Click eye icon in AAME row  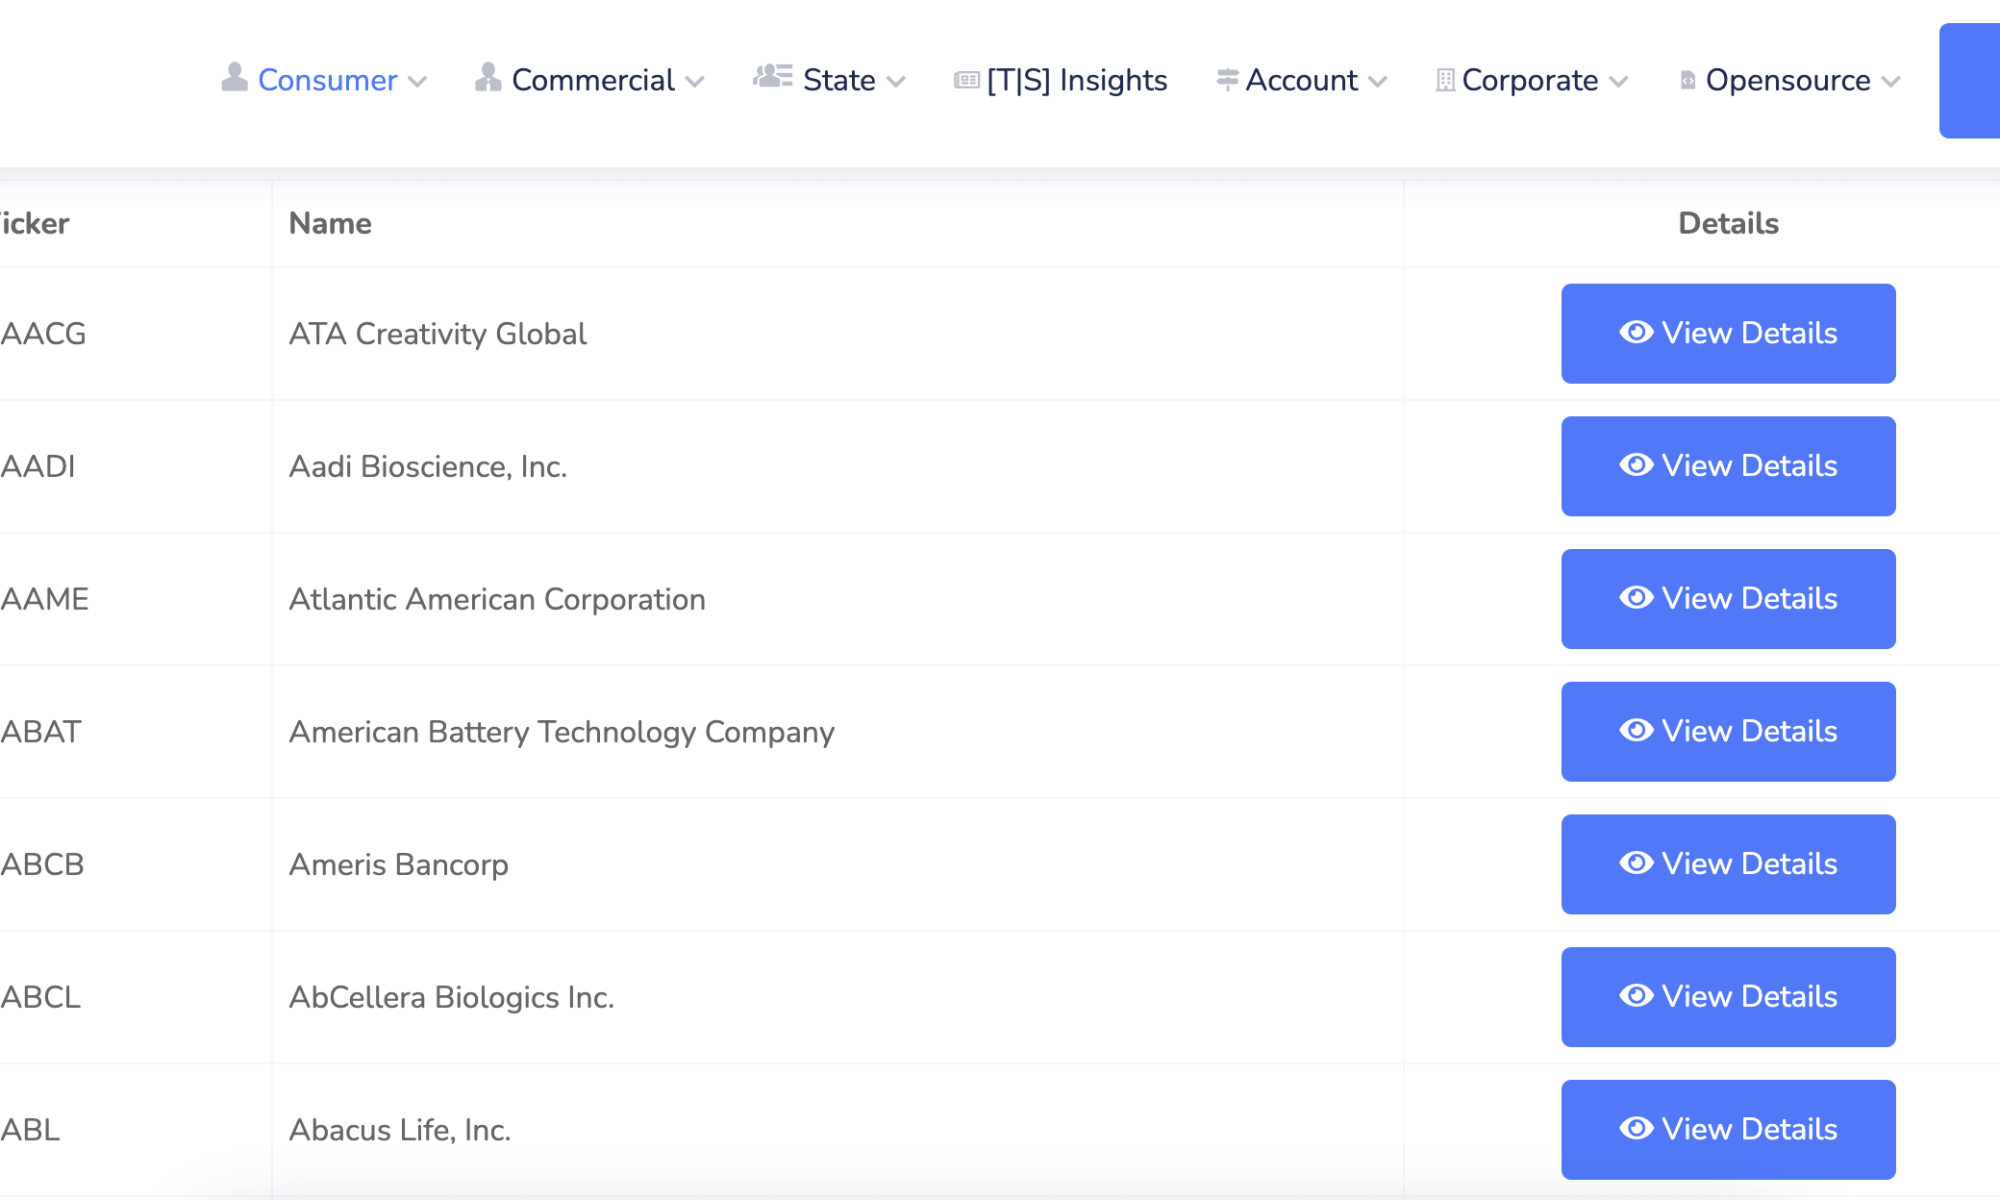[x=1636, y=598]
